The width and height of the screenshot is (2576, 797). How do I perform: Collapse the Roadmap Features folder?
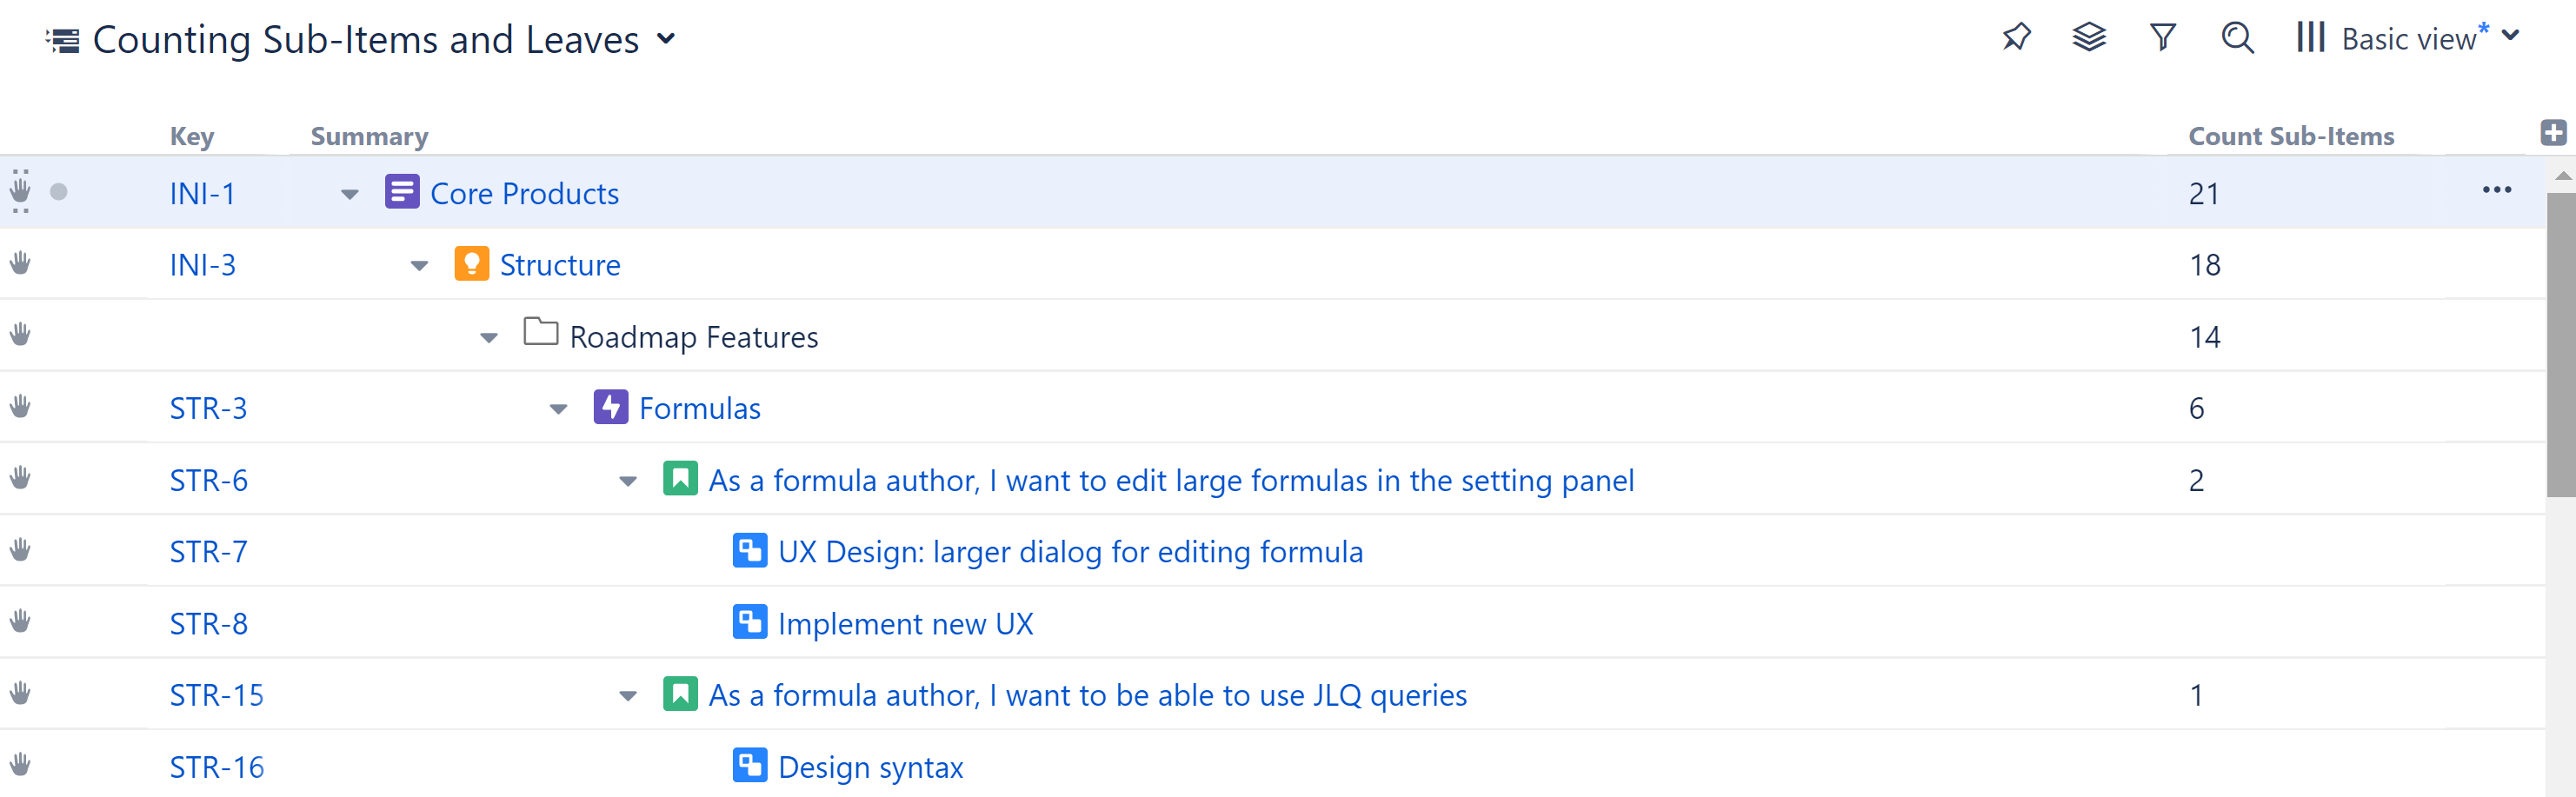488,337
